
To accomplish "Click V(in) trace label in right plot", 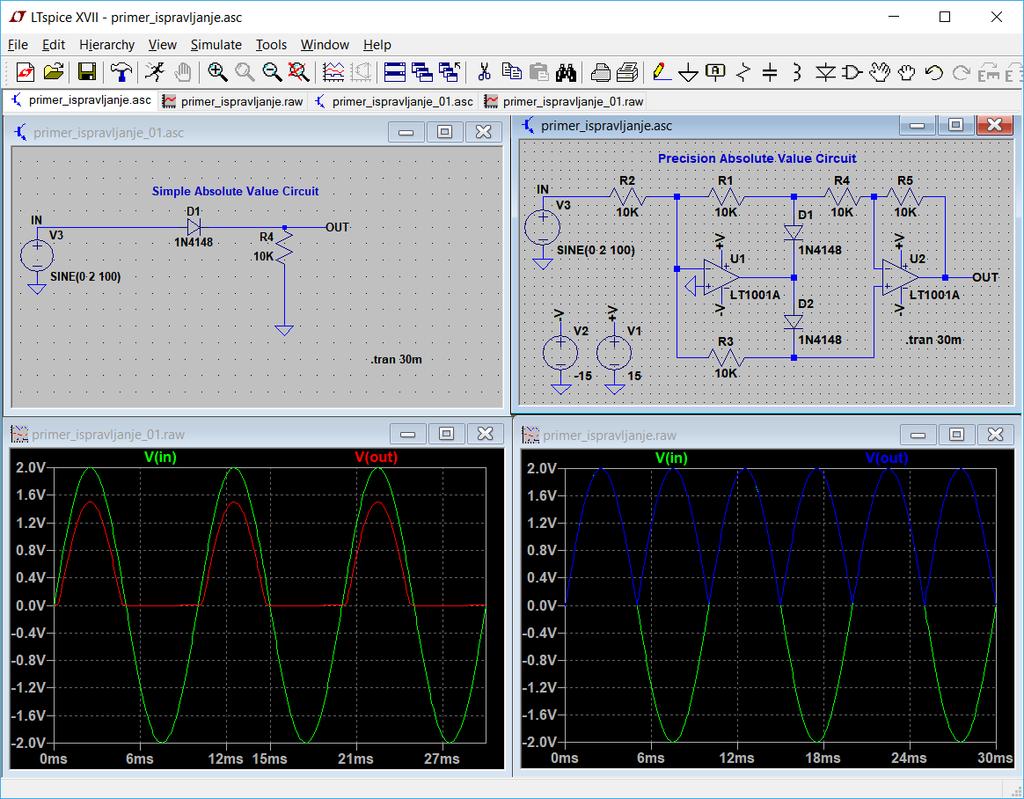I will [x=671, y=457].
